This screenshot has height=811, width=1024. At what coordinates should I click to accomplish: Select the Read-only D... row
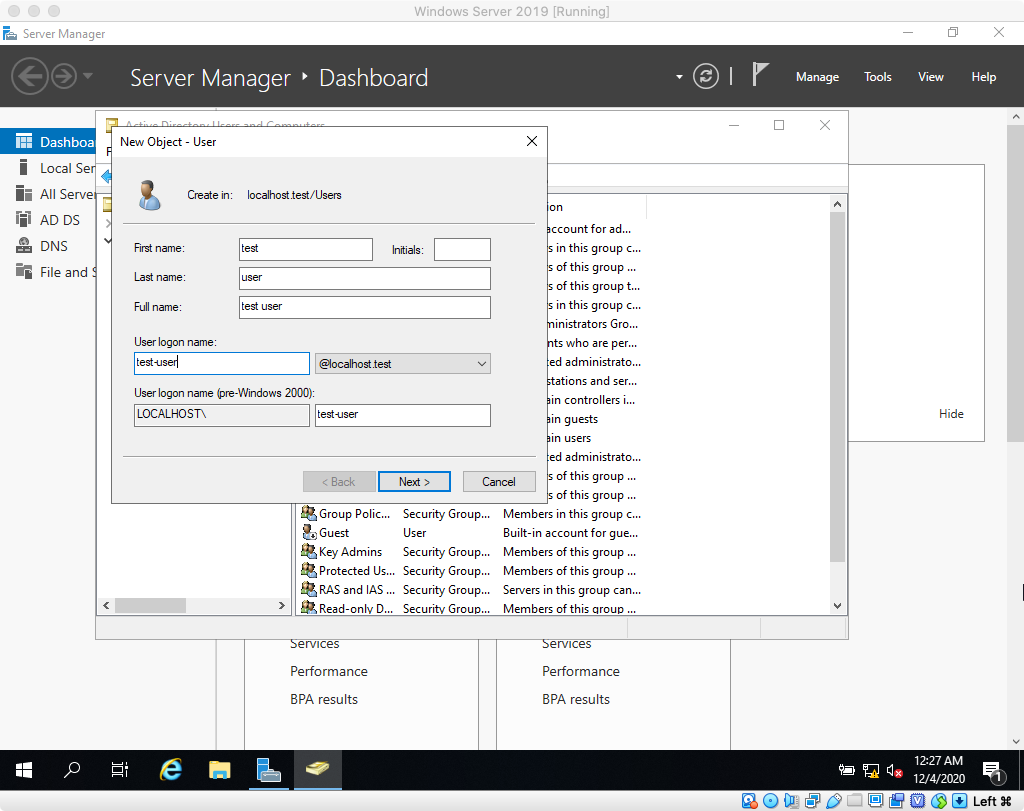coord(470,608)
